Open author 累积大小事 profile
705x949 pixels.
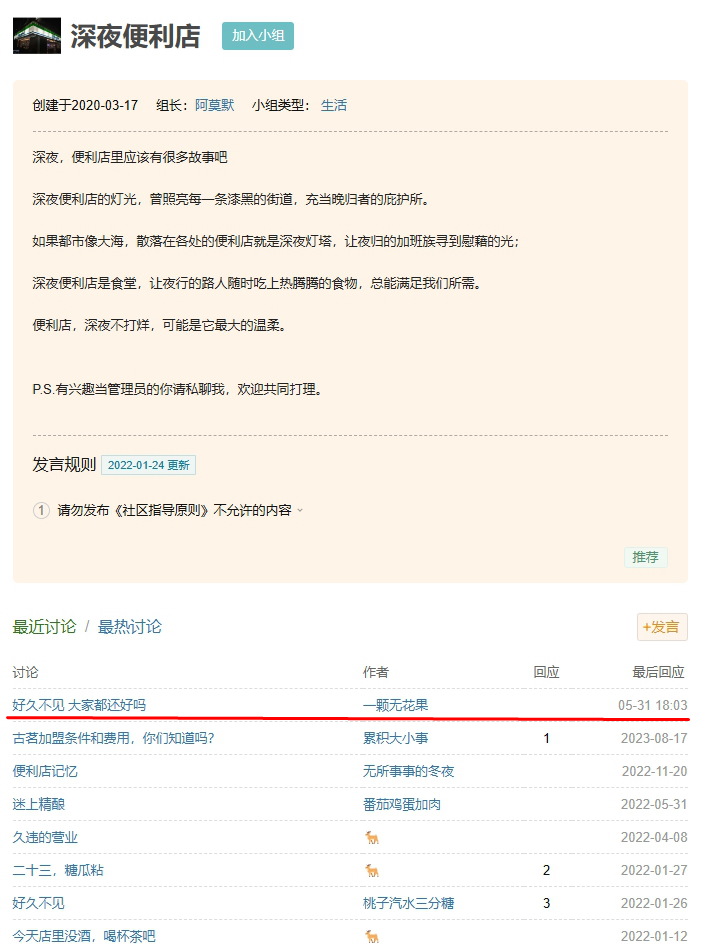[x=395, y=738]
